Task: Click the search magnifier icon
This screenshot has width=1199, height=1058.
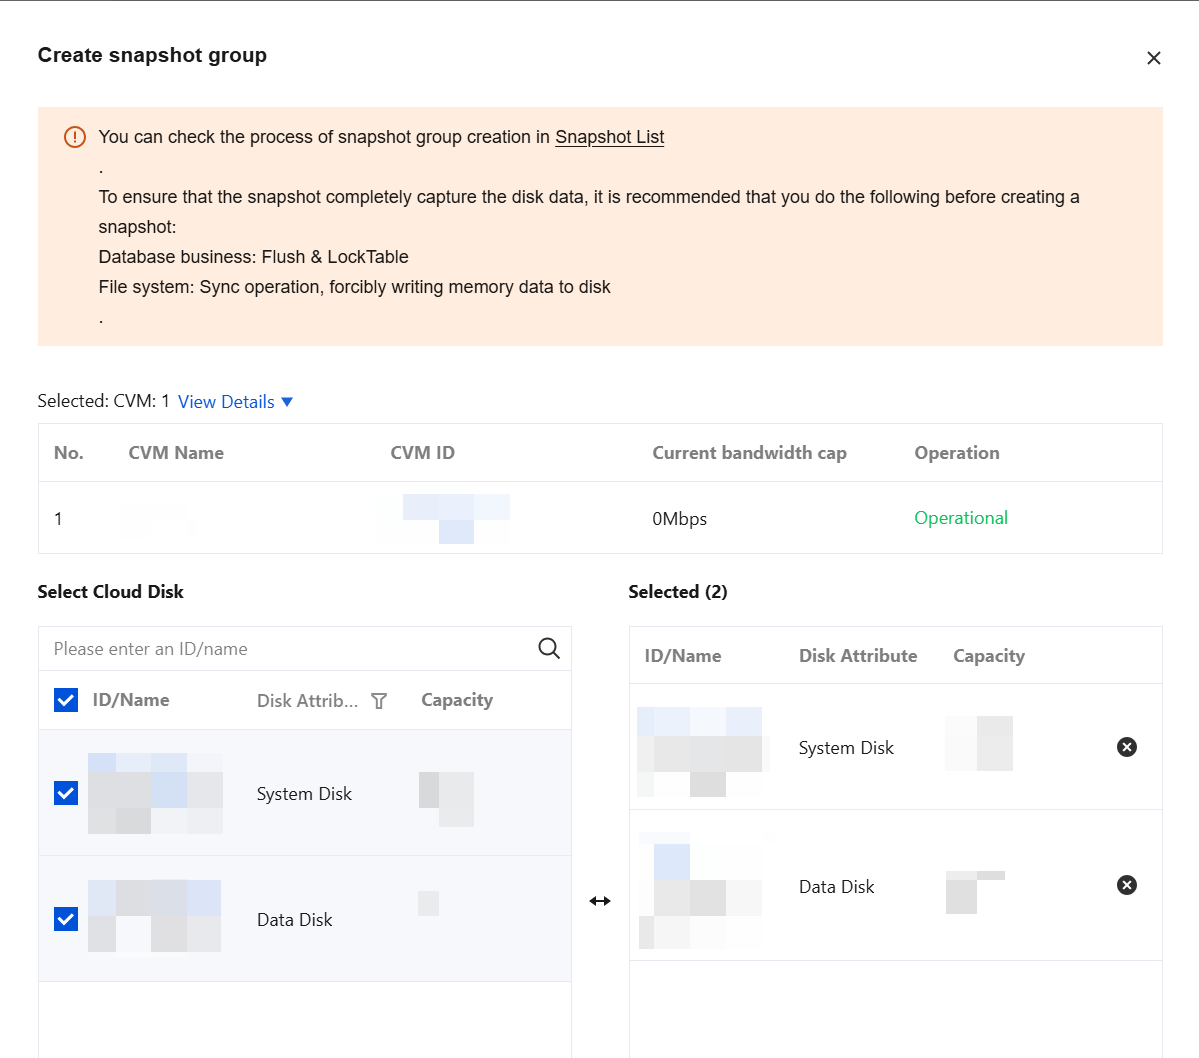Action: click(x=548, y=648)
